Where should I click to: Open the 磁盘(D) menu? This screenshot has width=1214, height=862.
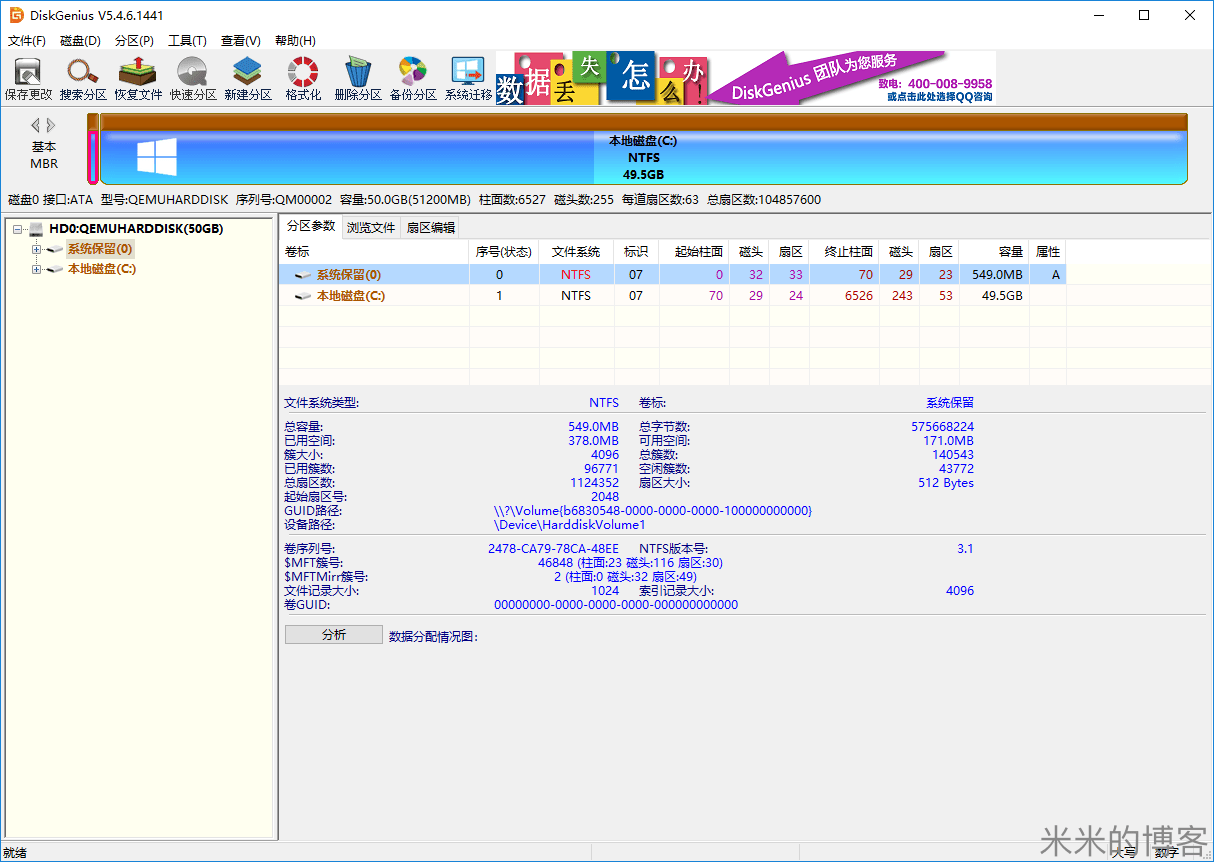coord(79,41)
